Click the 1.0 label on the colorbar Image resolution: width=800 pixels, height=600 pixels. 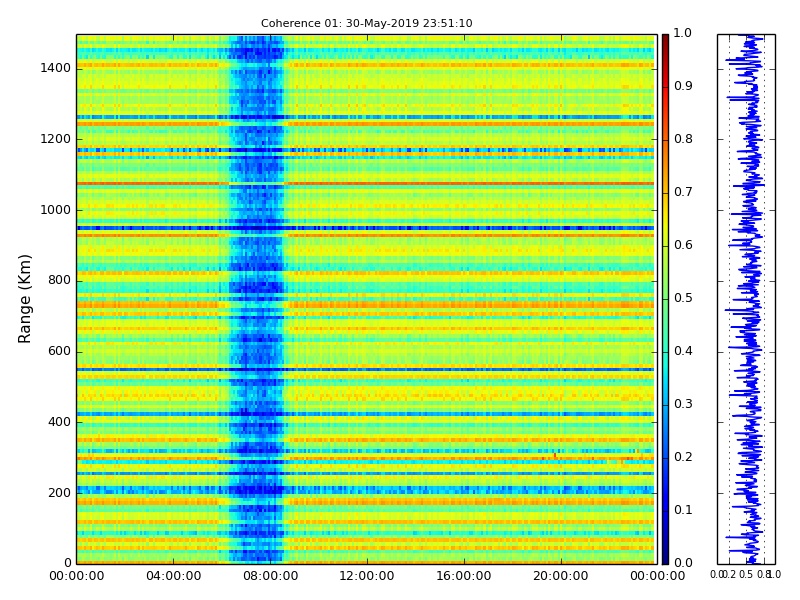pos(683,33)
